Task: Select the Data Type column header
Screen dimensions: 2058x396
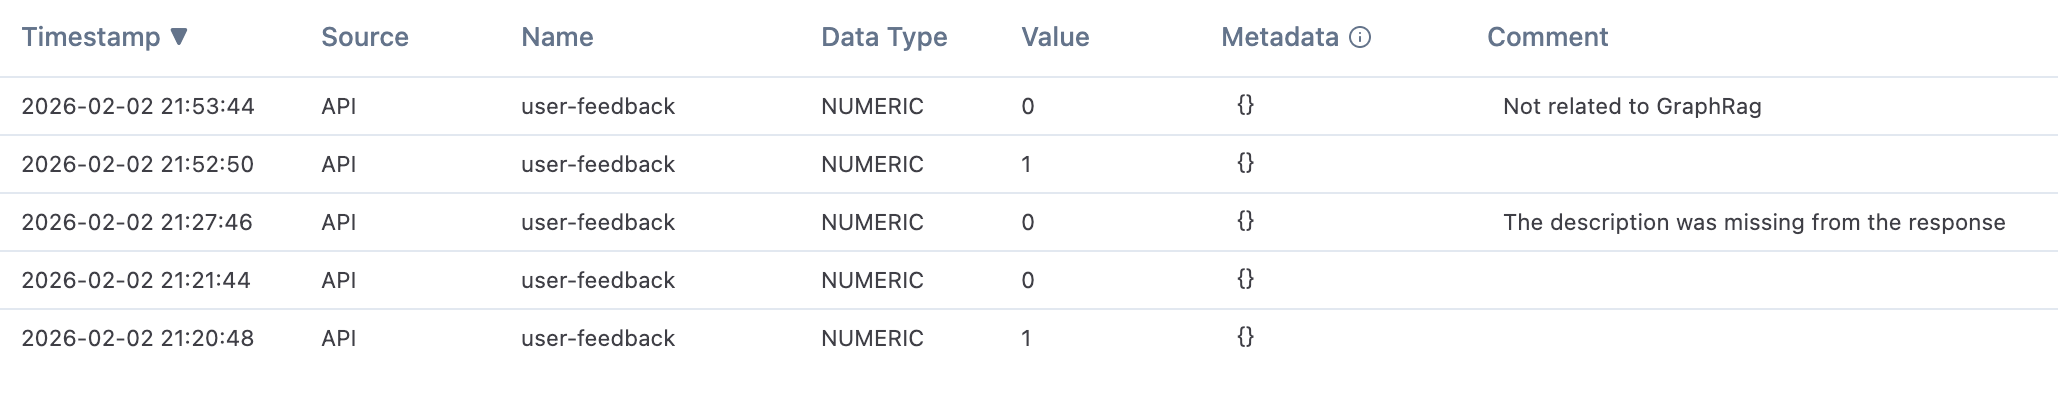Action: coord(884,37)
